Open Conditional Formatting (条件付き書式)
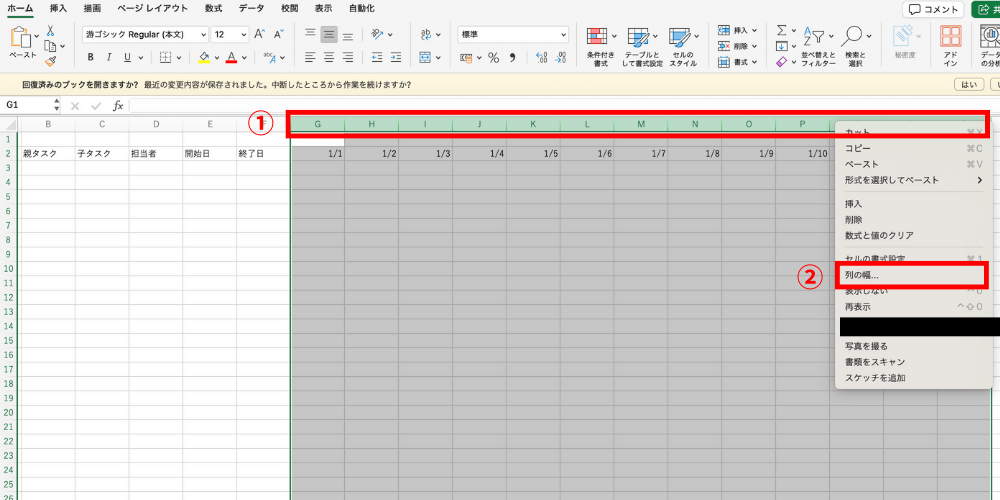 tap(601, 46)
